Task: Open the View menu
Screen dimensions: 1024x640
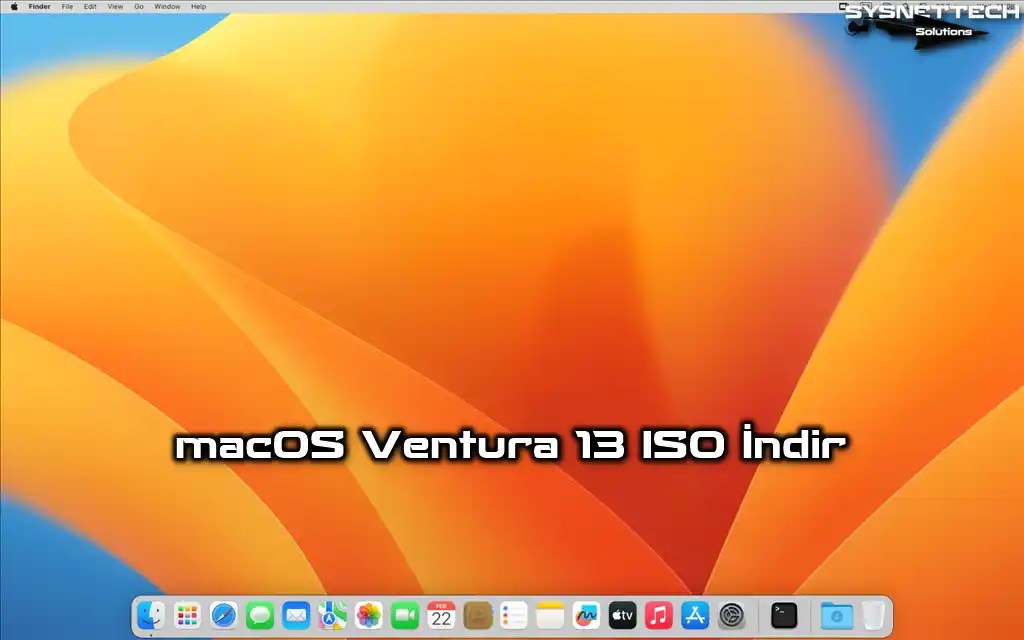Action: coord(115,7)
